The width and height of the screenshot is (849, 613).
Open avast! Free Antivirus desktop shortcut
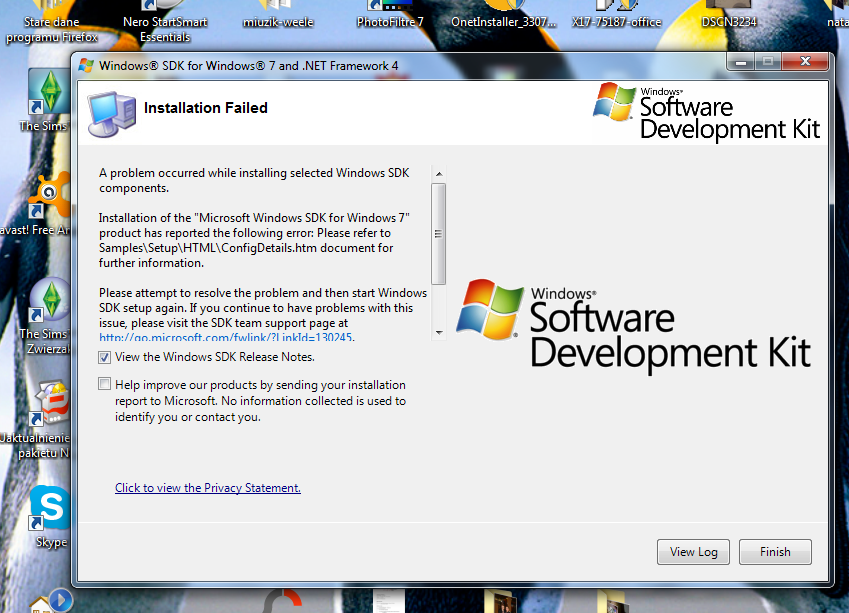(38, 205)
